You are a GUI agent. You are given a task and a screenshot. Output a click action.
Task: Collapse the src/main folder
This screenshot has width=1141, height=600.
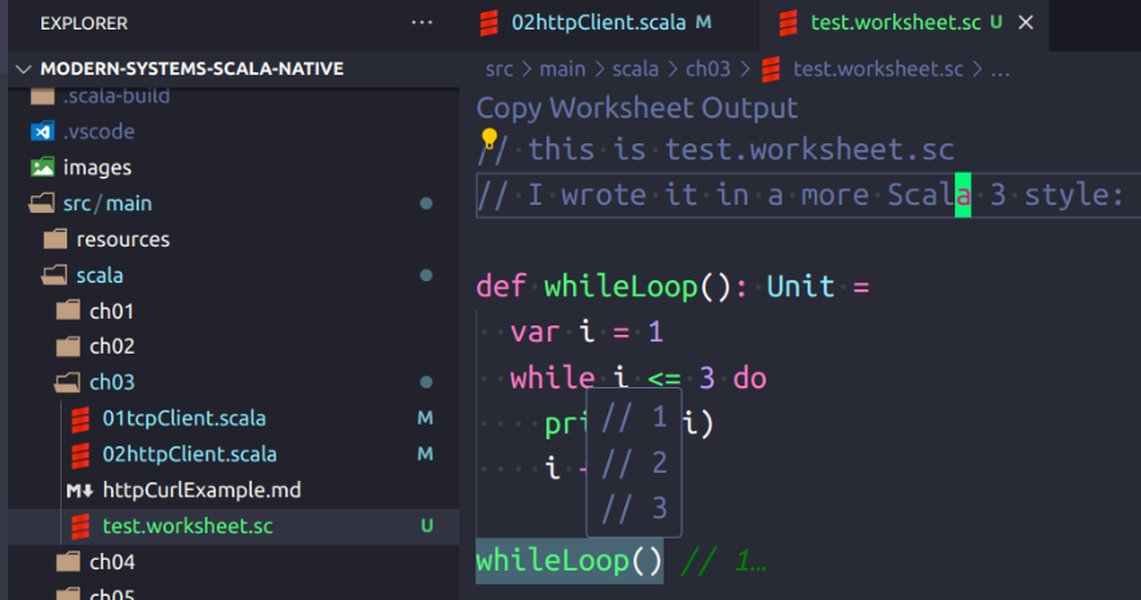[107, 204]
